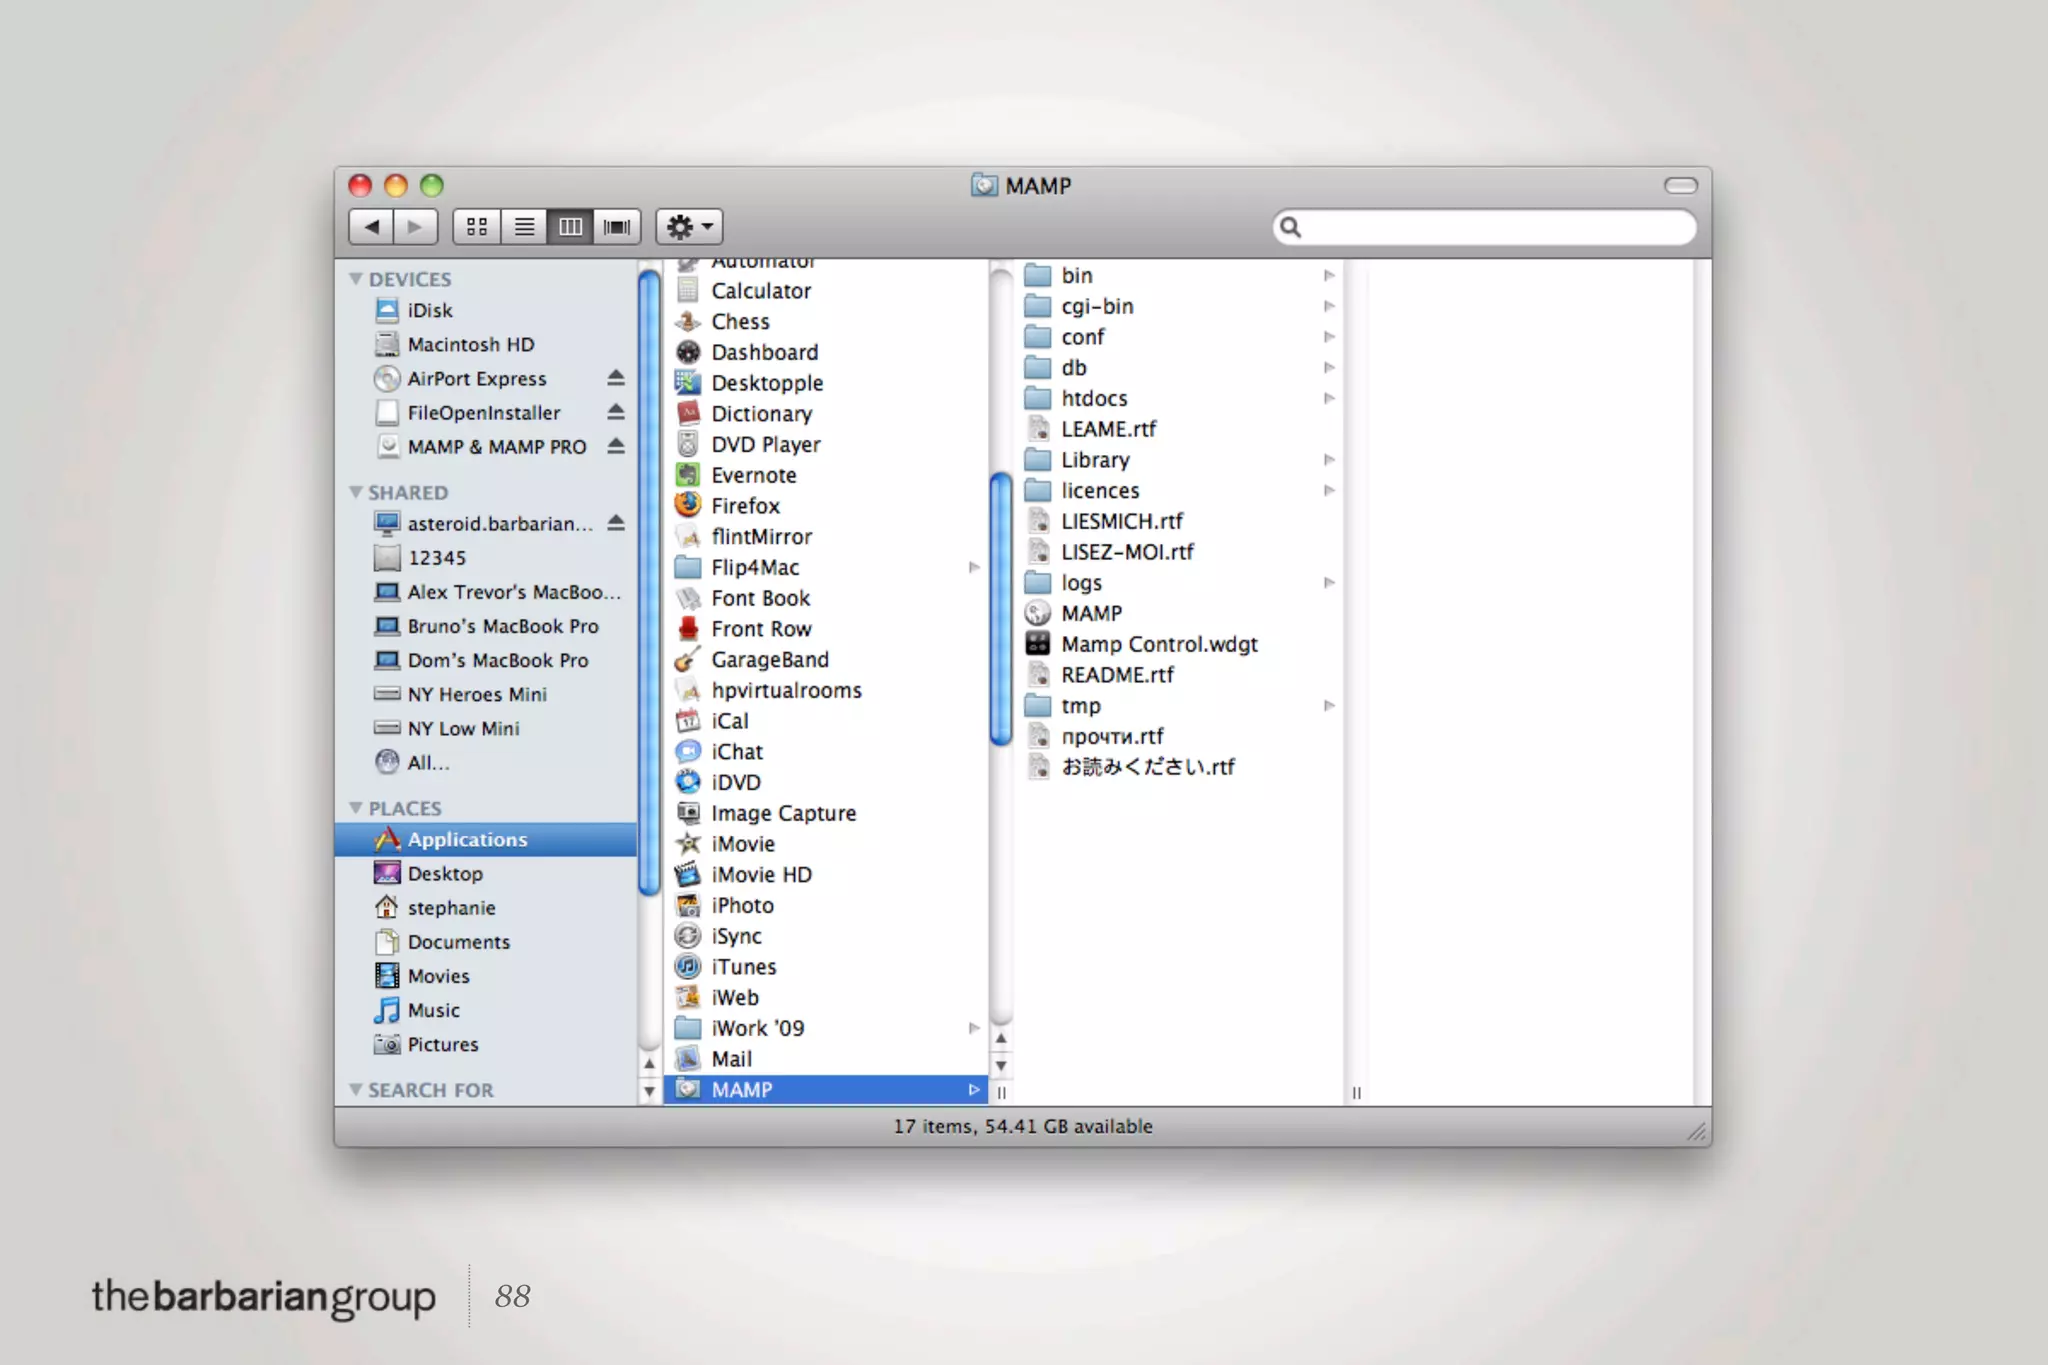Open the MAMP application in third column
The image size is (2048, 1365).
[1090, 613]
